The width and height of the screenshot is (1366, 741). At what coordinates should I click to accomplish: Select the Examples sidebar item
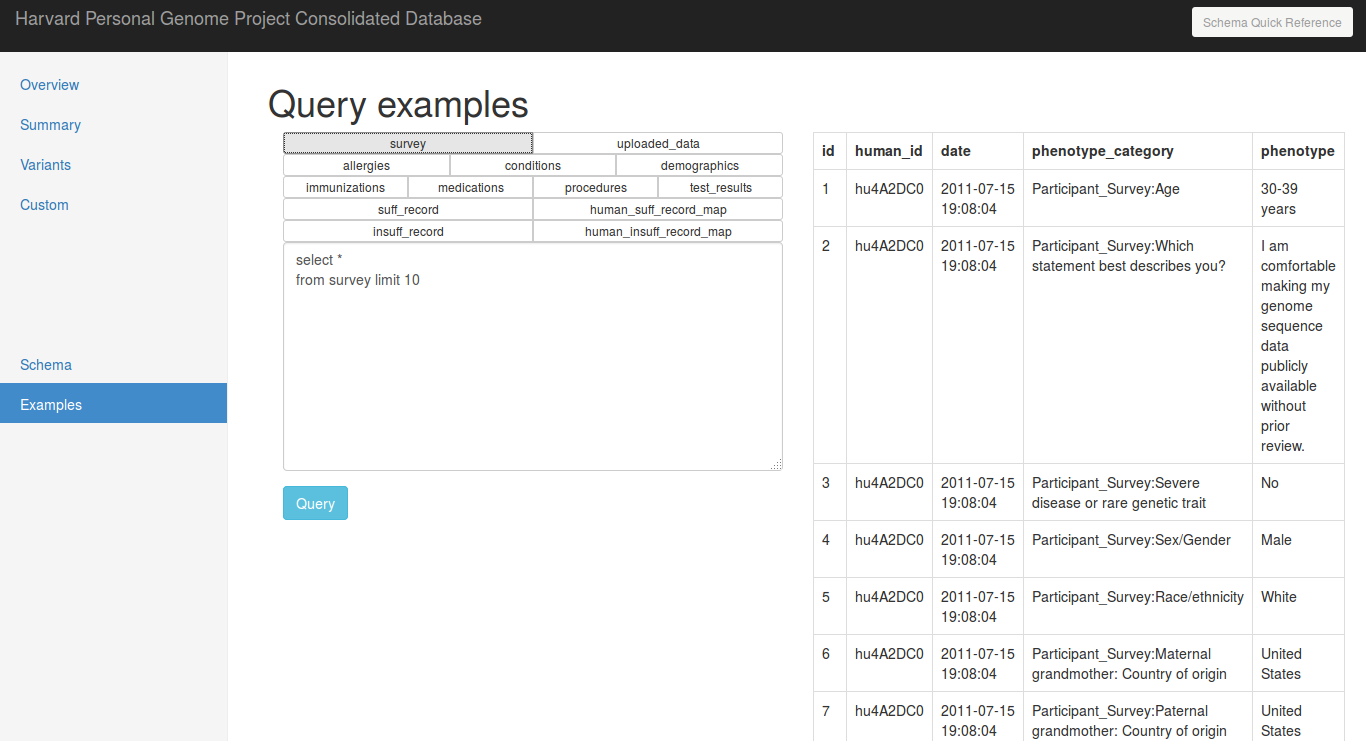(113, 405)
